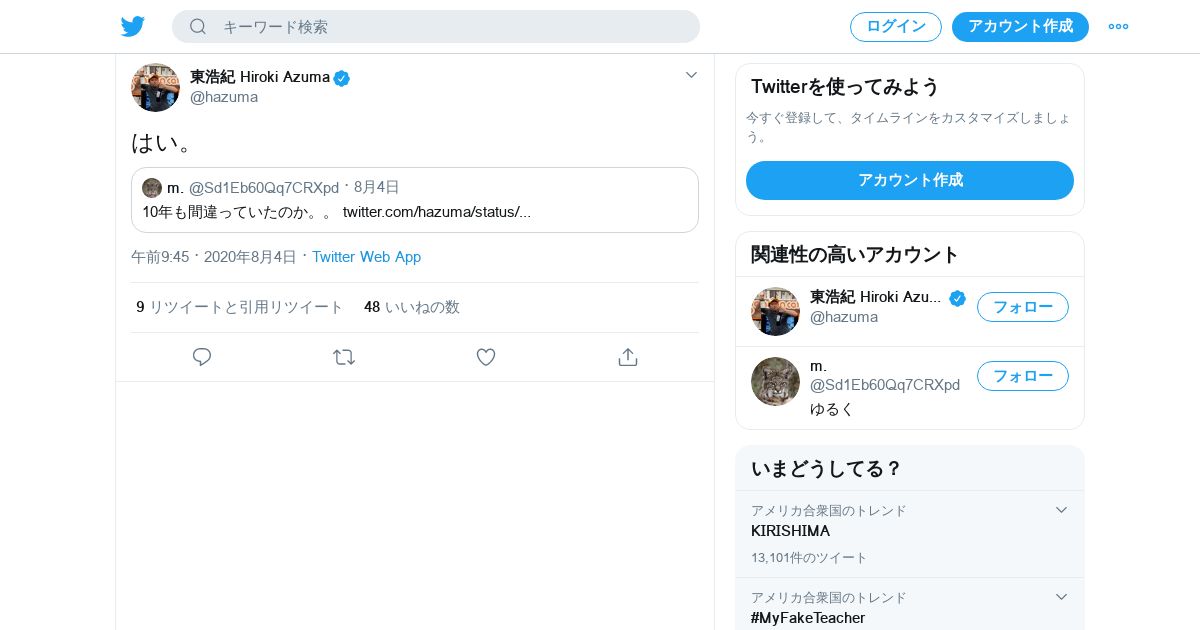
Task: Type in the キーワード検索 search field
Action: pos(450,27)
